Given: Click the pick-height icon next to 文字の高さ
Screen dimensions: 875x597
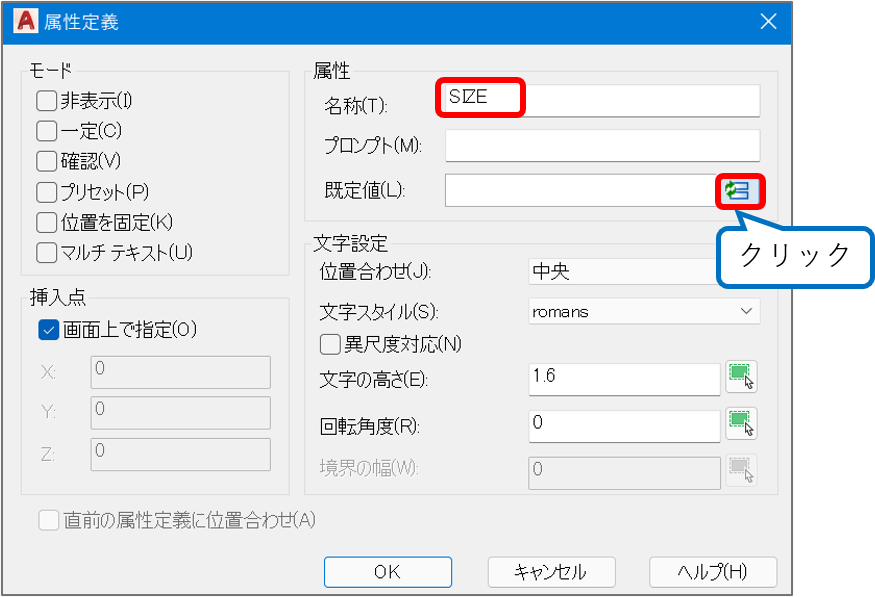Looking at the screenshot, I should coord(741,377).
